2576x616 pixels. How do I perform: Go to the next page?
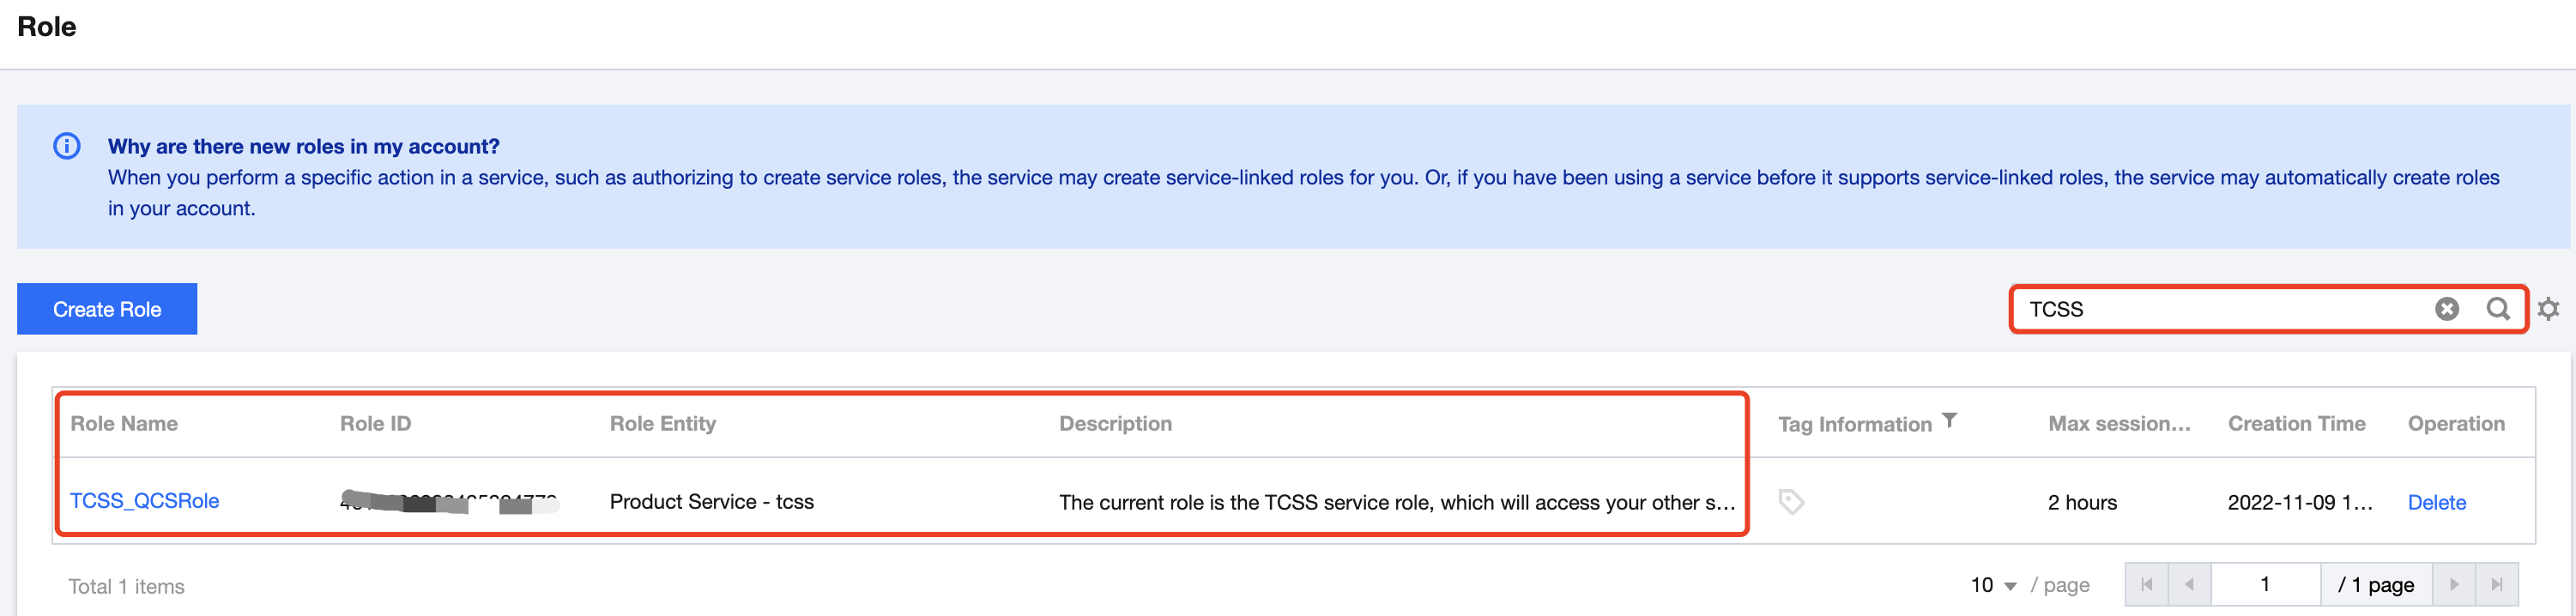tap(2454, 585)
